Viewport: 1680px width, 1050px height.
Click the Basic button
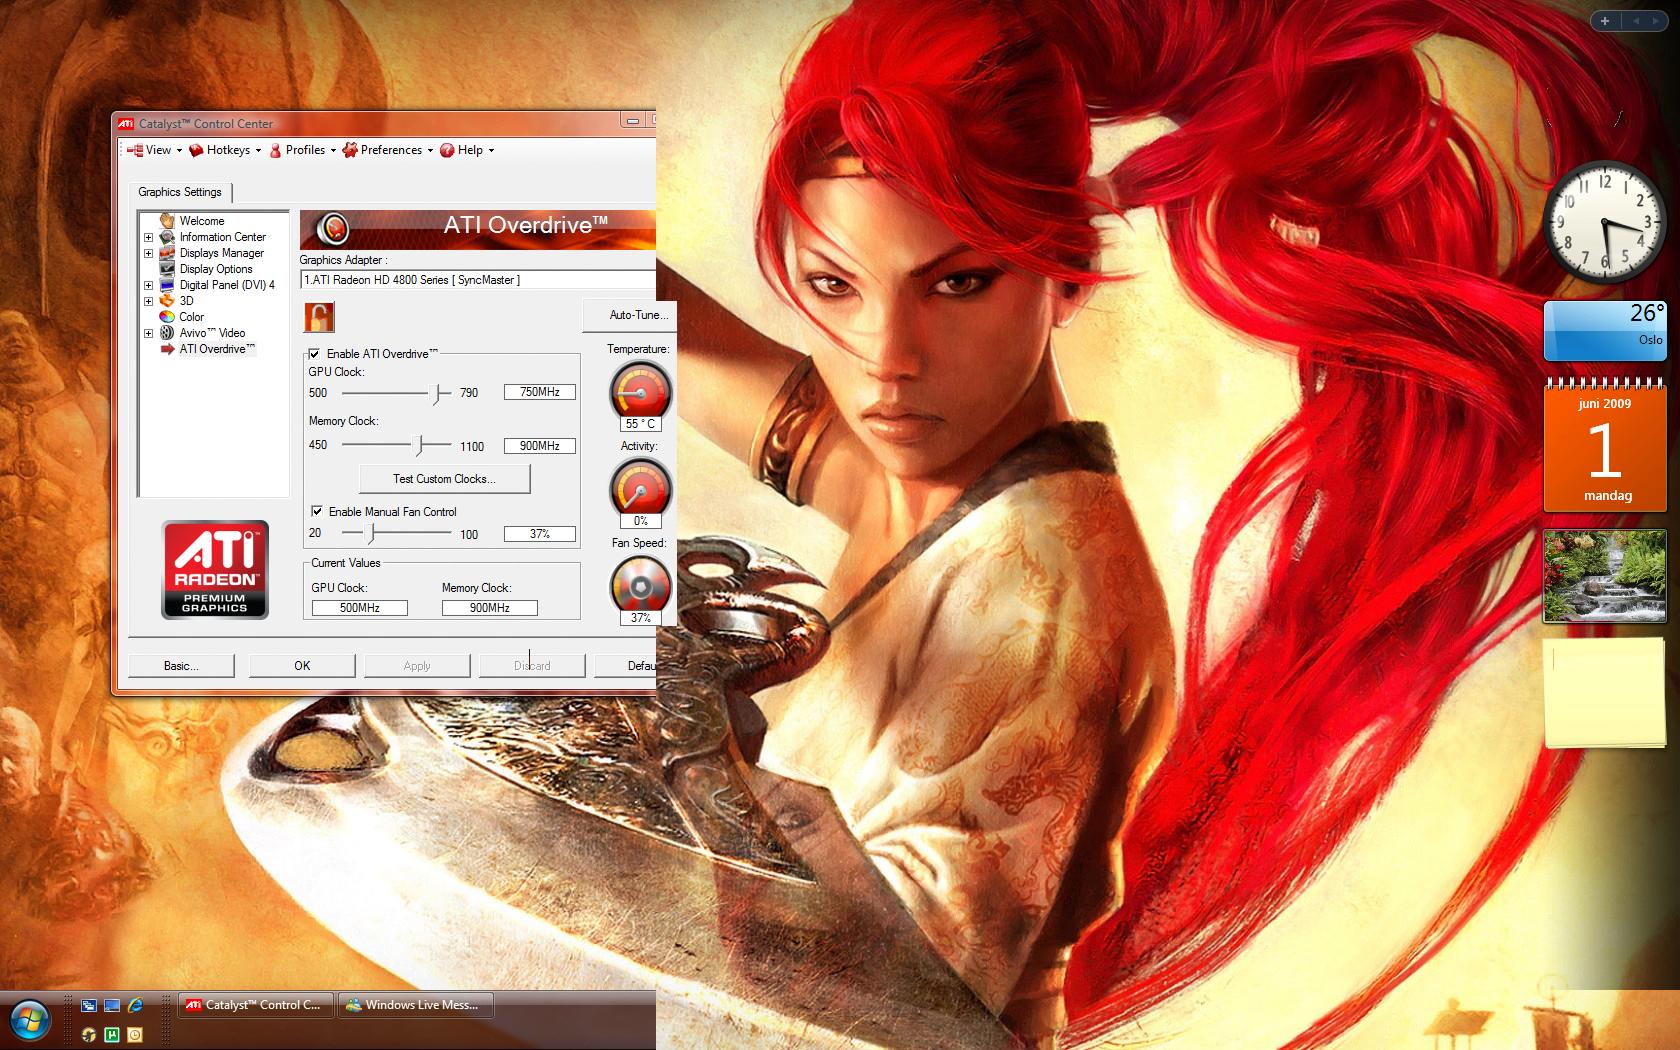coord(181,666)
